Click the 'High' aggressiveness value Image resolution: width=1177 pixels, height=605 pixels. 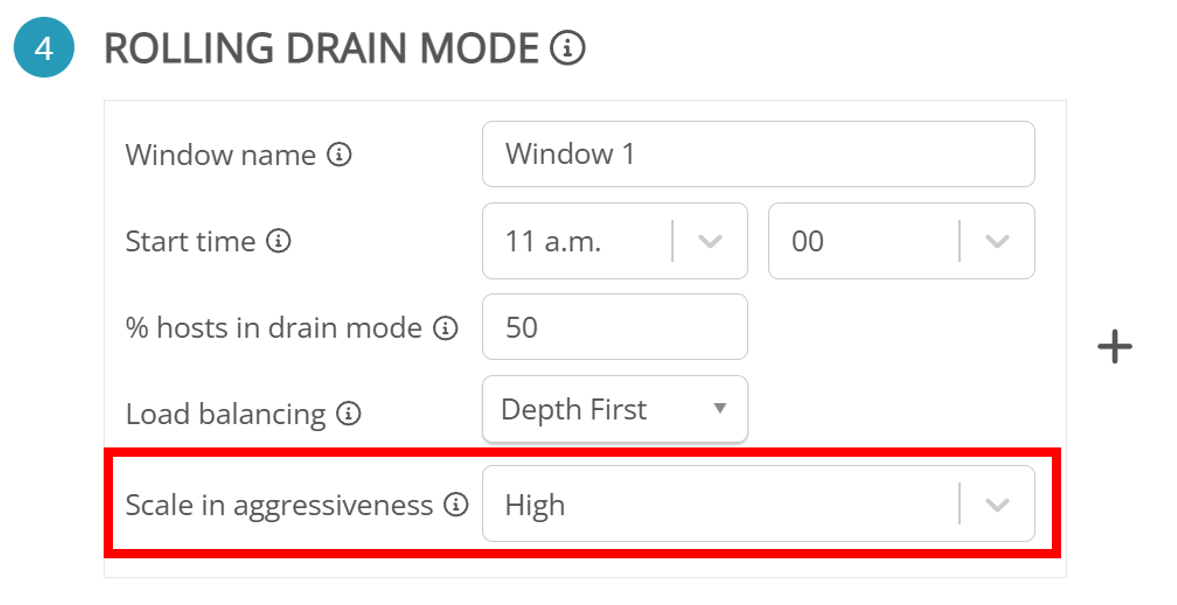pyautogui.click(x=535, y=505)
